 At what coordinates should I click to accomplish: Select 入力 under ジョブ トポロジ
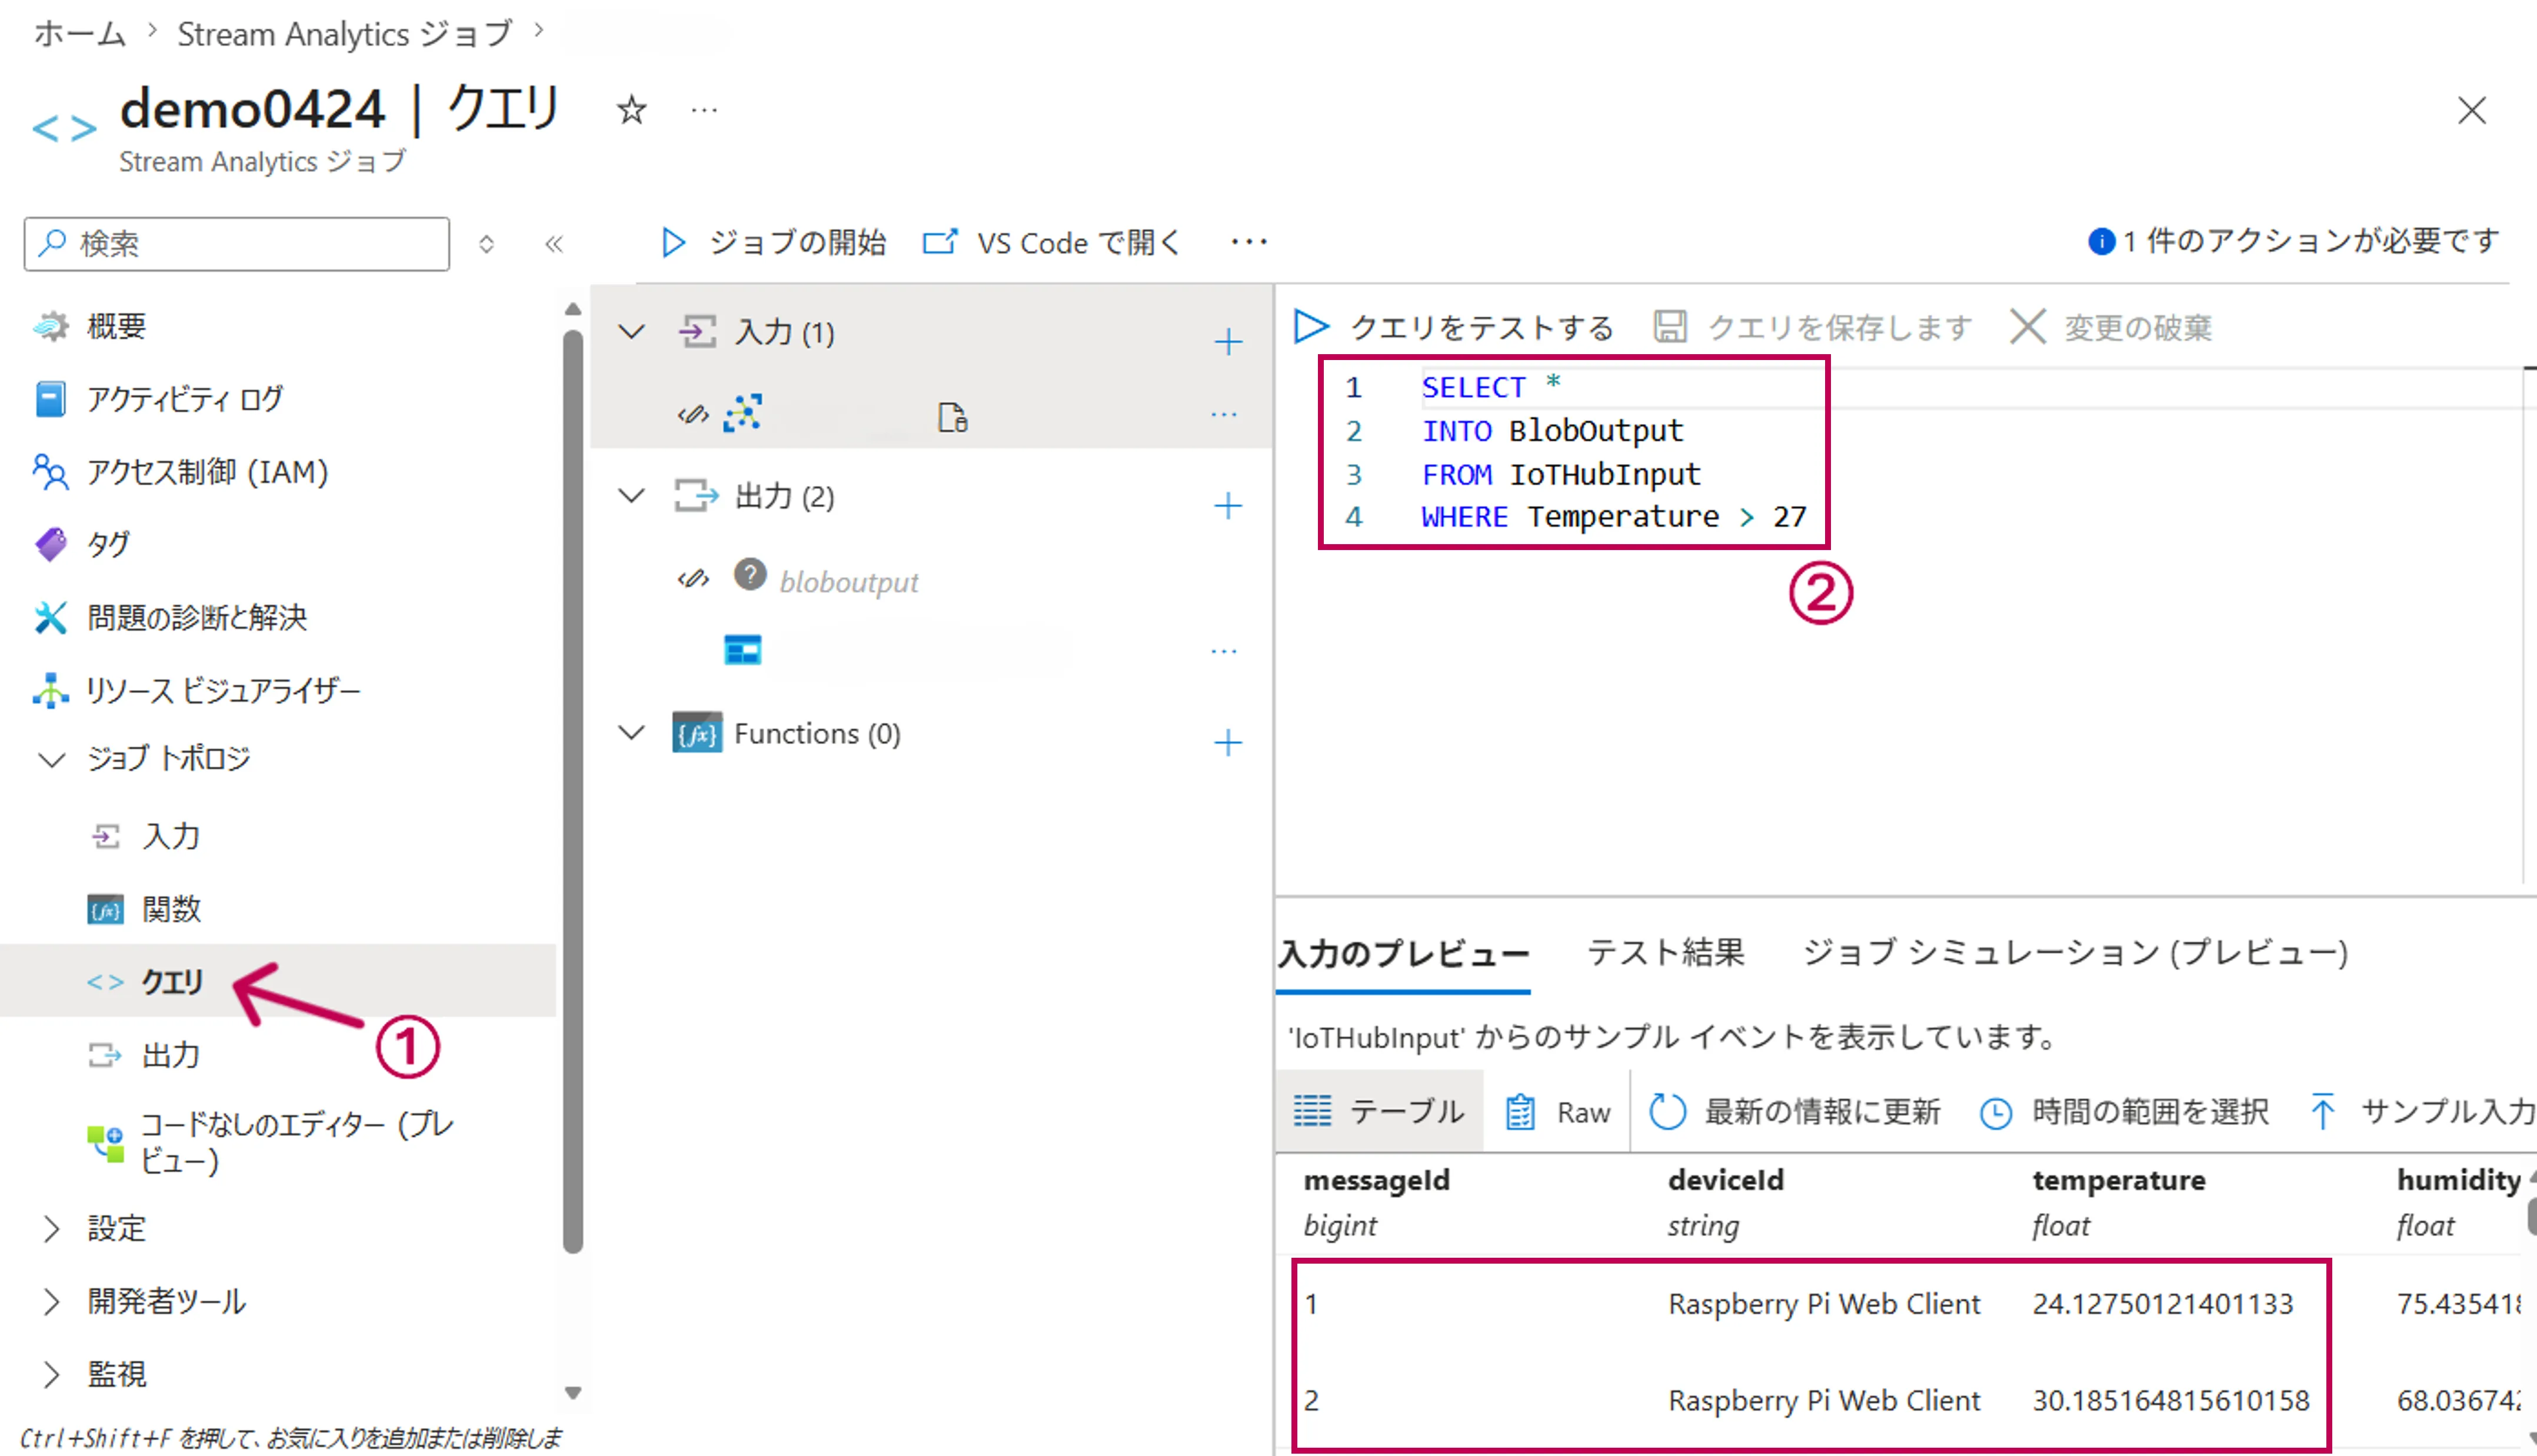pos(145,836)
